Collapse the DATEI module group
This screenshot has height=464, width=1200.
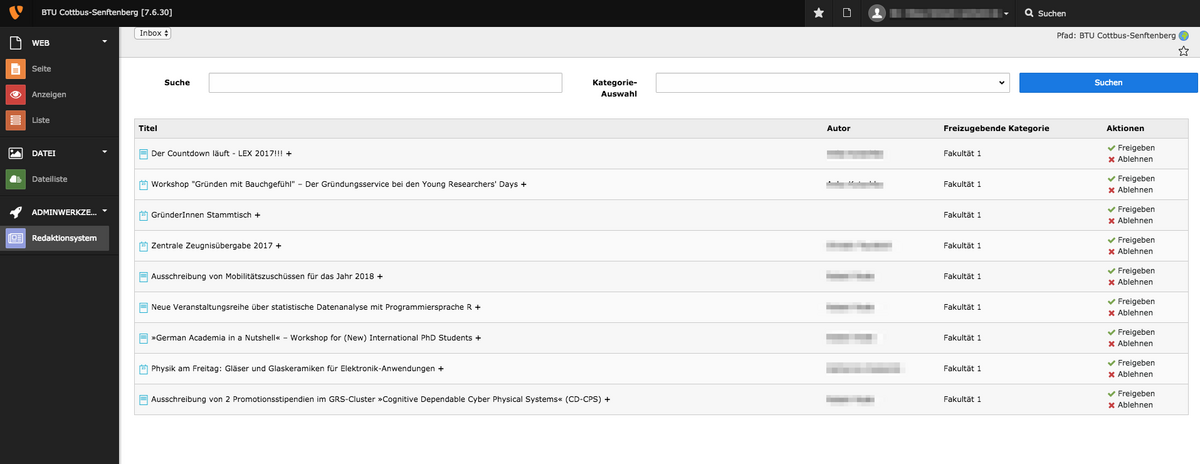104,152
